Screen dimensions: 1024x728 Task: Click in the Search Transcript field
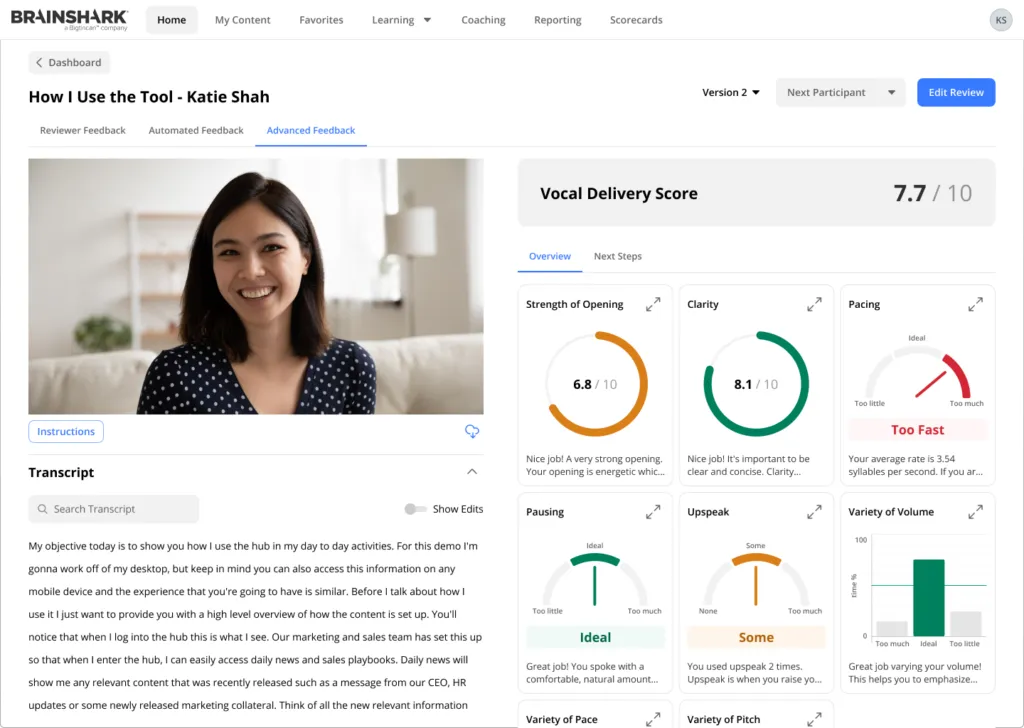(x=114, y=509)
